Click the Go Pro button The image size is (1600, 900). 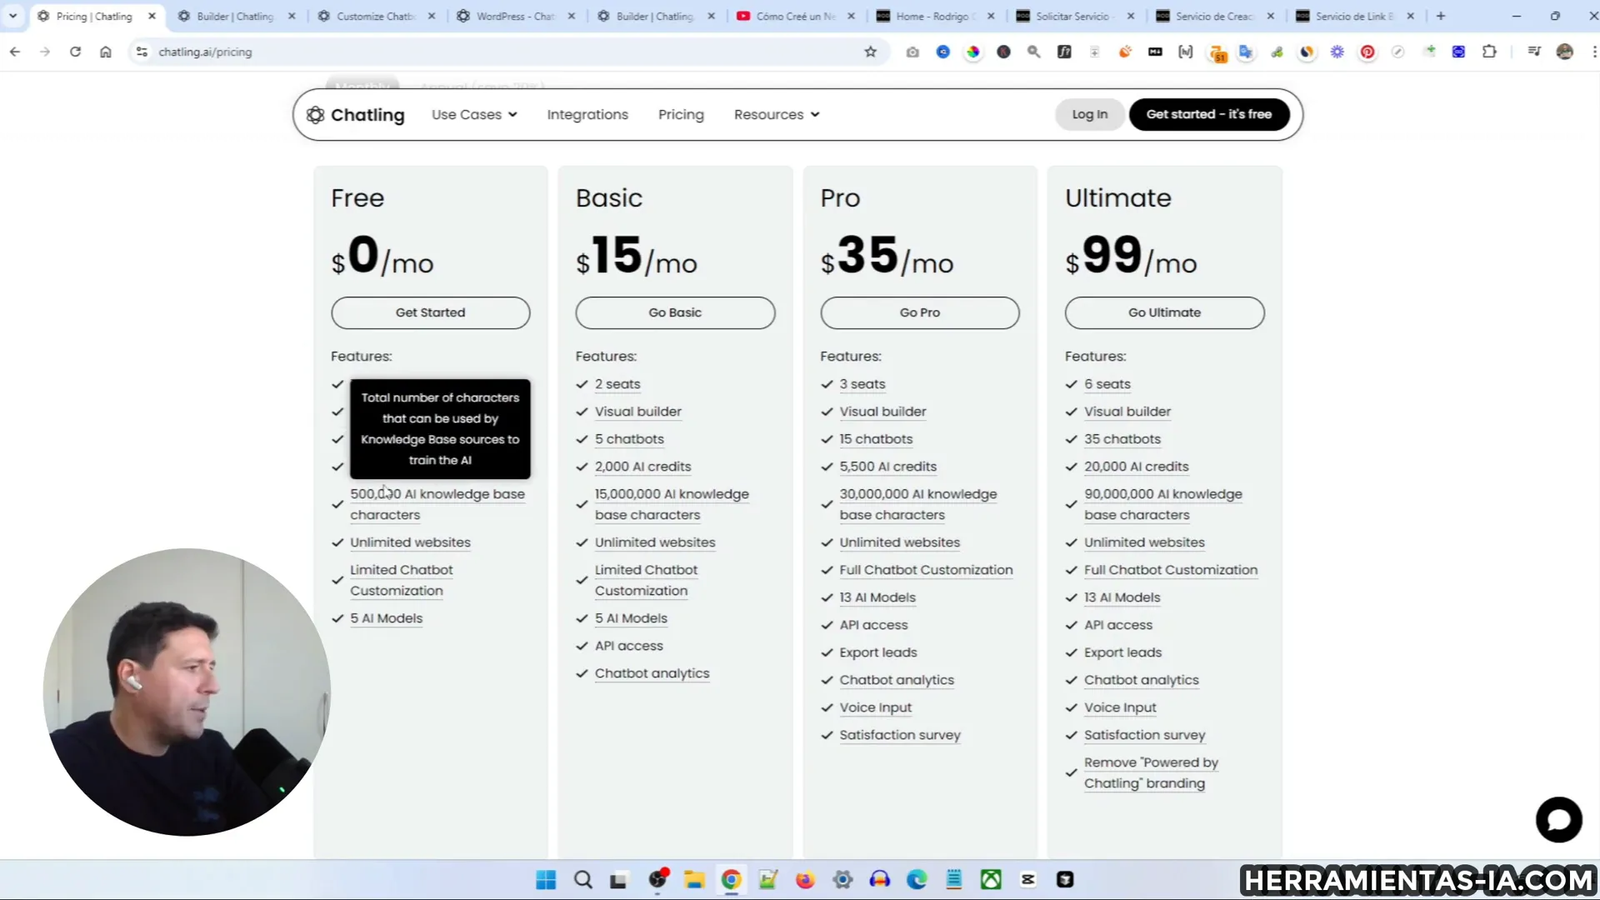pos(919,312)
